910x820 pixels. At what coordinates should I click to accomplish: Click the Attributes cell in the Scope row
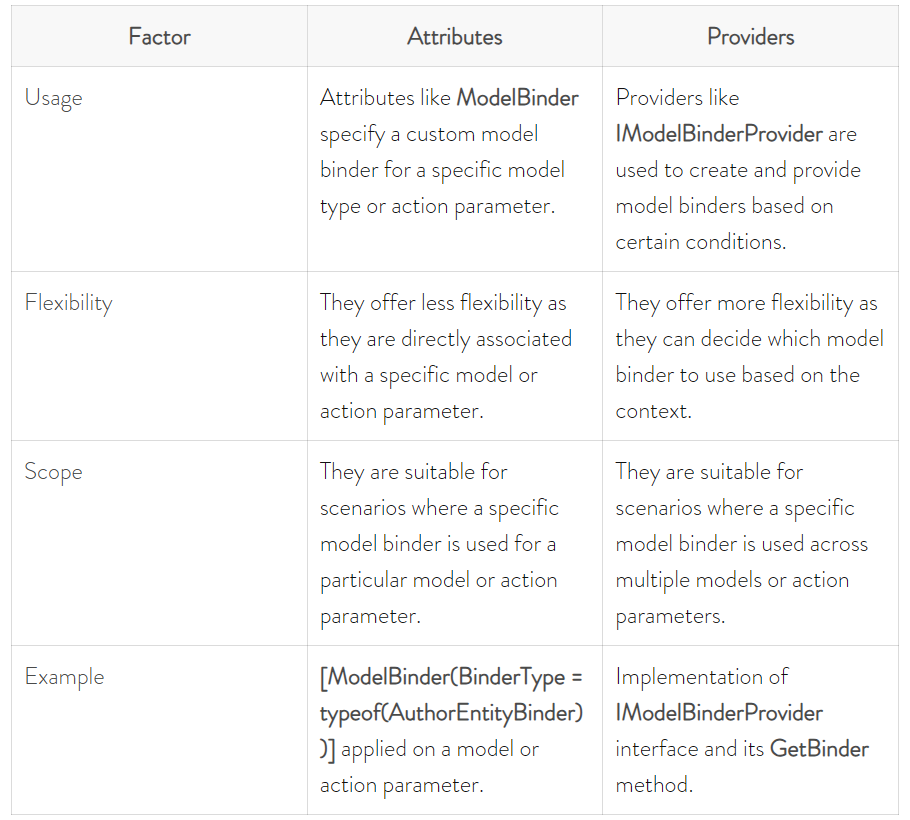point(454,543)
